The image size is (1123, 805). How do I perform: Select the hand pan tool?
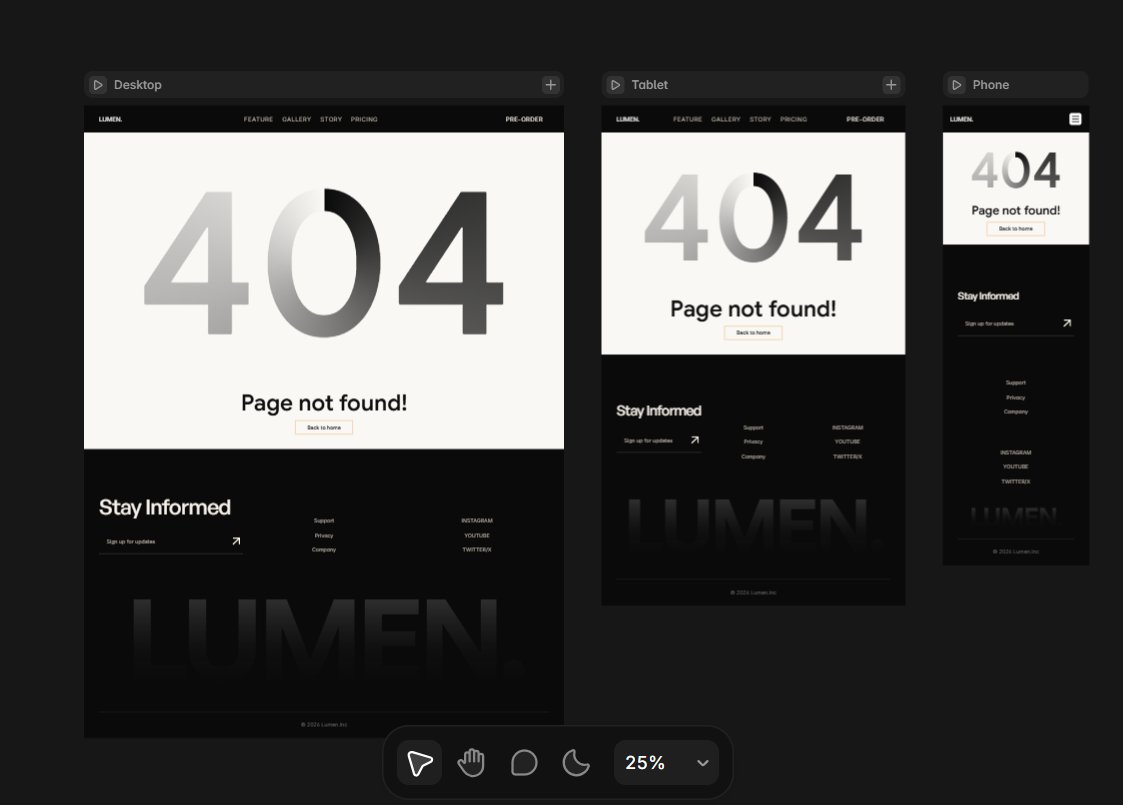pyautogui.click(x=471, y=763)
